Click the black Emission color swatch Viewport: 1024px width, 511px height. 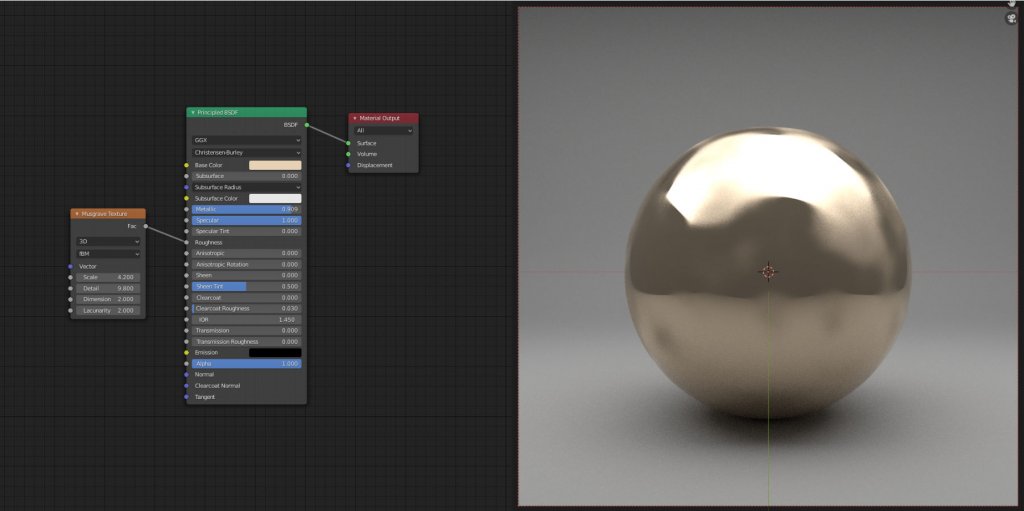click(x=274, y=353)
